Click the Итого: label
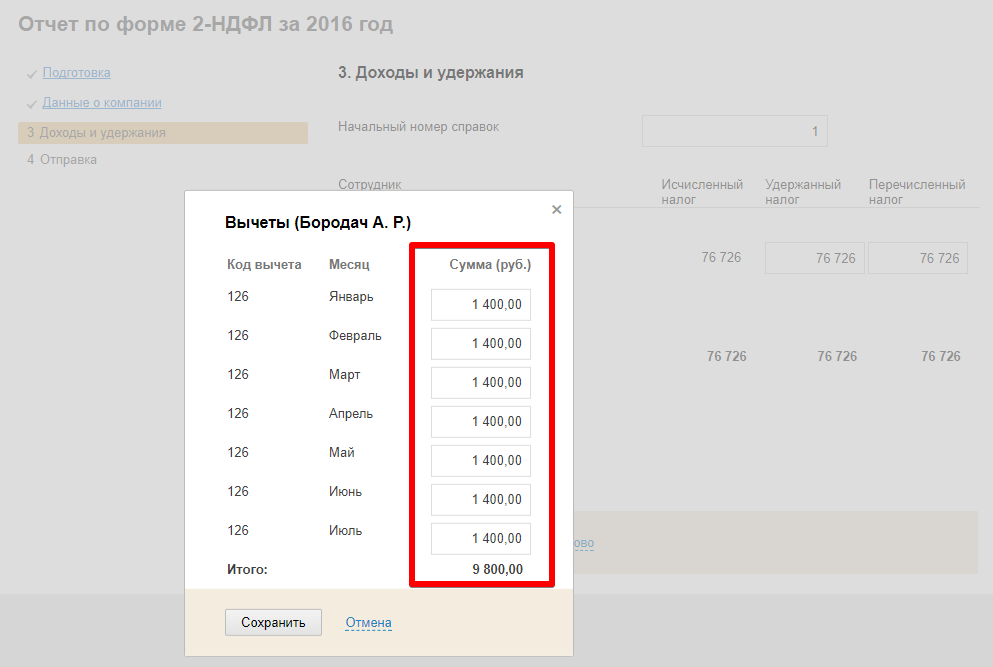The image size is (993, 667). pos(247,569)
